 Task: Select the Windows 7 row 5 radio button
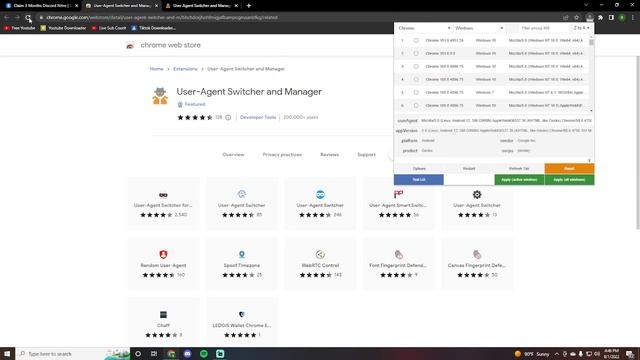[416, 93]
